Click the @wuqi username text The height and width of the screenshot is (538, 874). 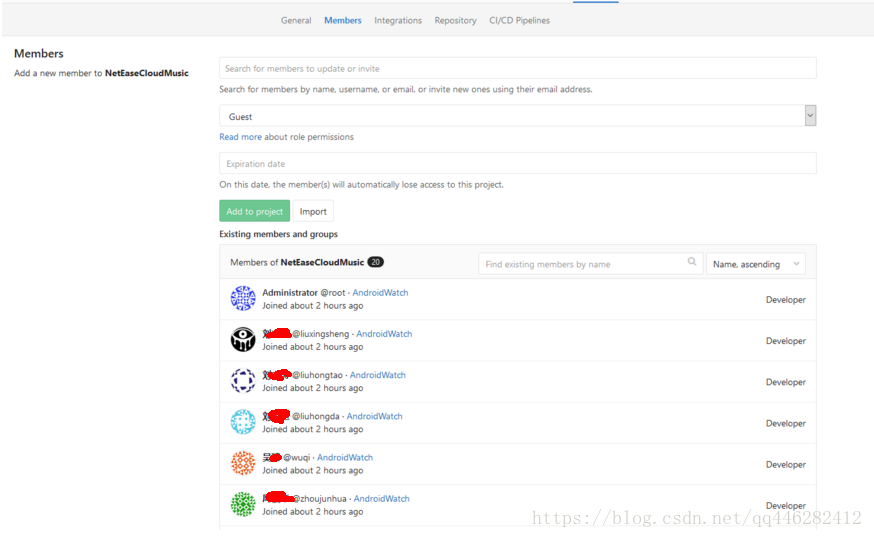297,458
